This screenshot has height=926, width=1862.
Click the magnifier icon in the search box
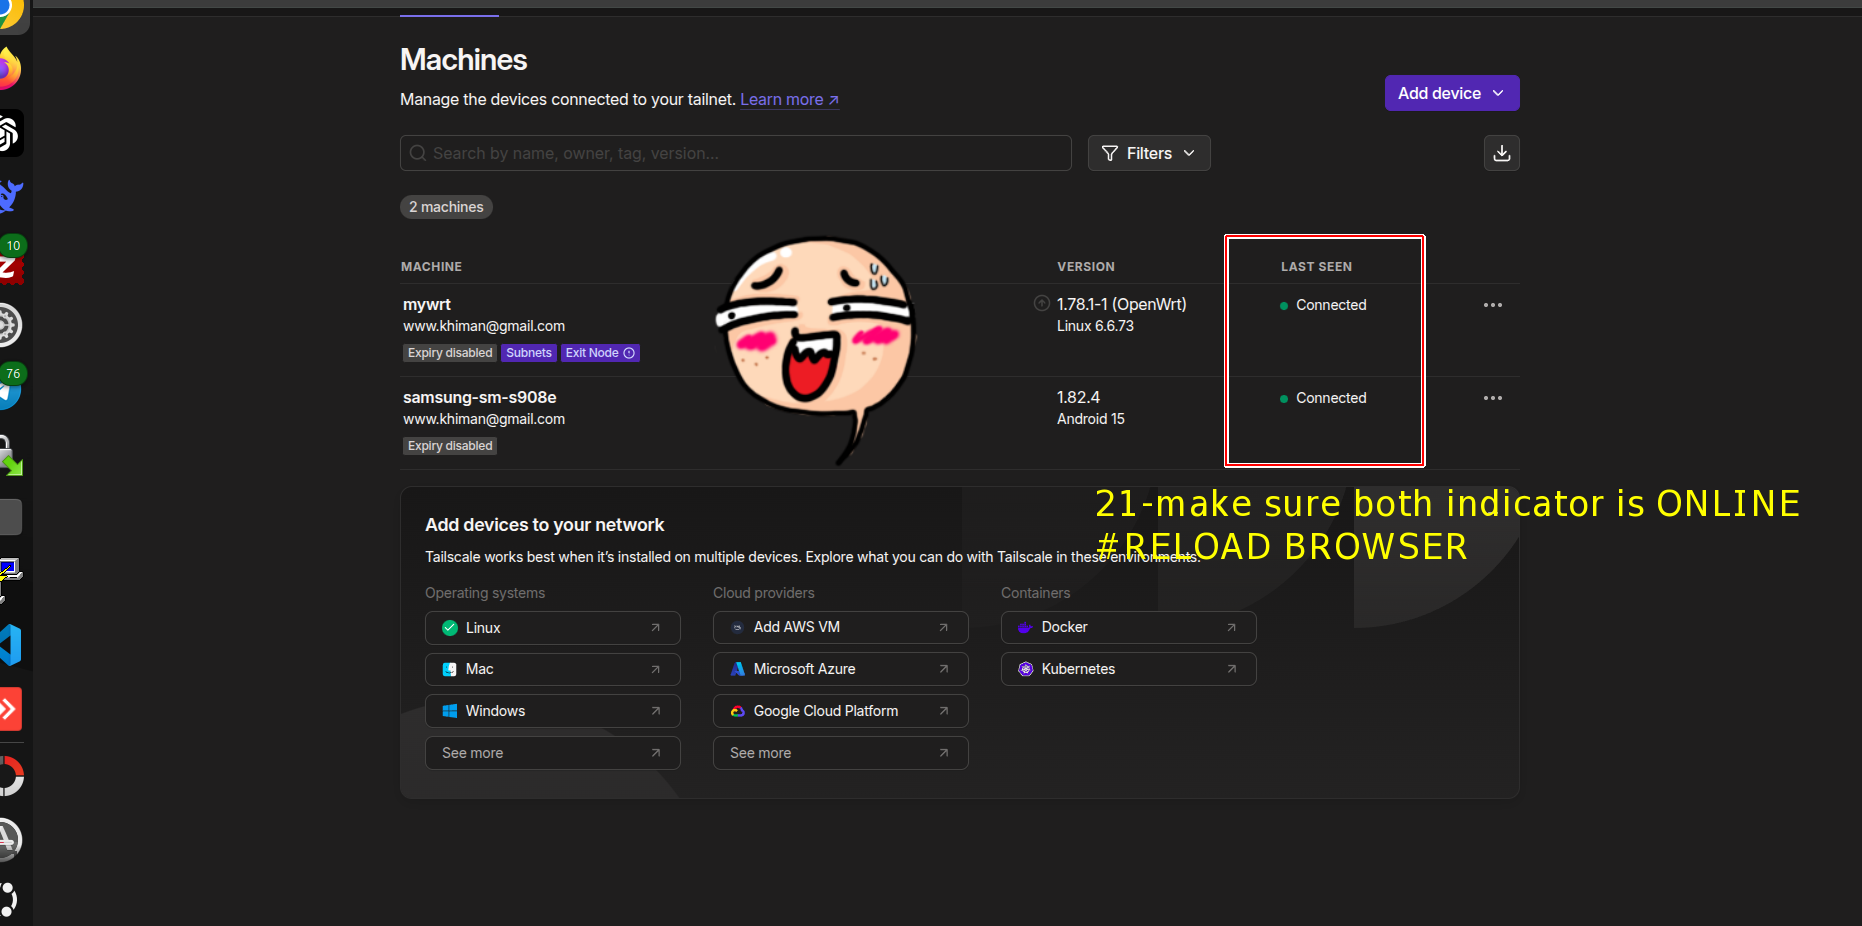[x=418, y=153]
